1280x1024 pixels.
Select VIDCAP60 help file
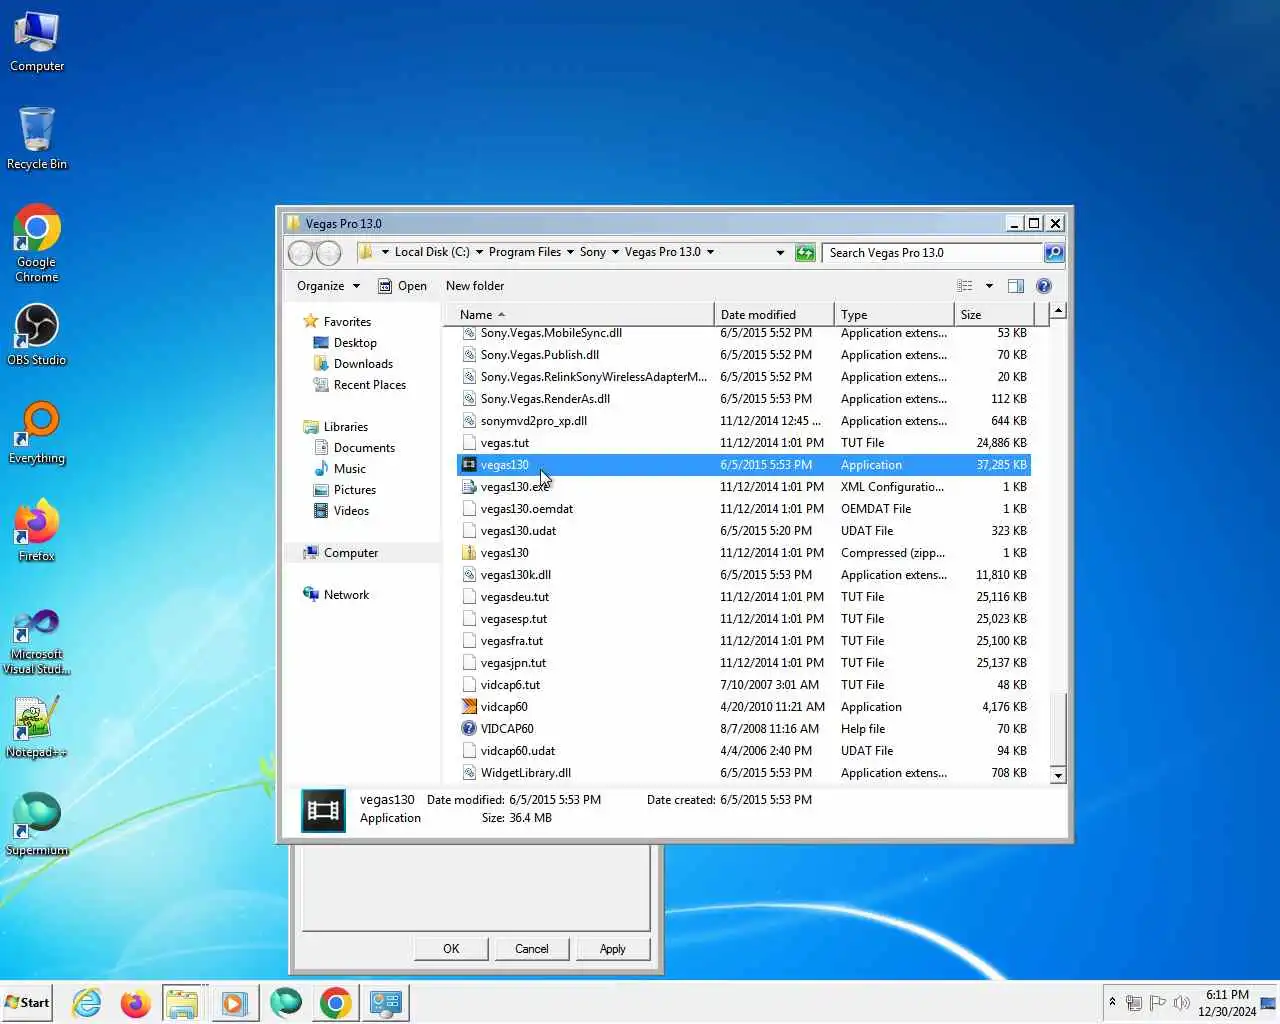744,729
